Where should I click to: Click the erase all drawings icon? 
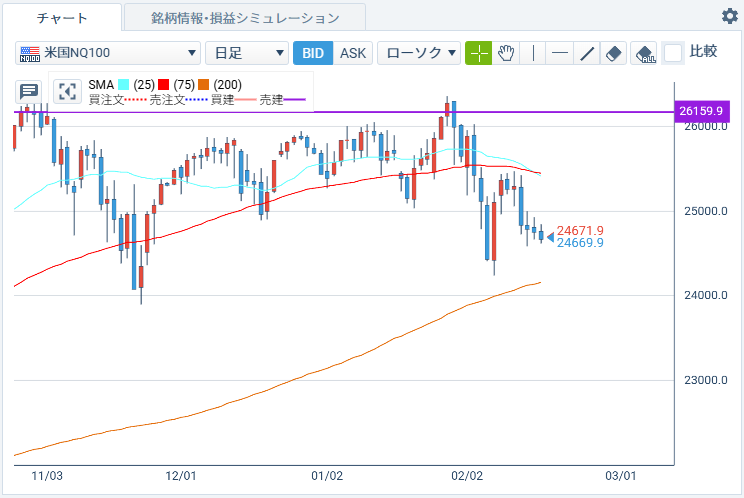[645, 53]
